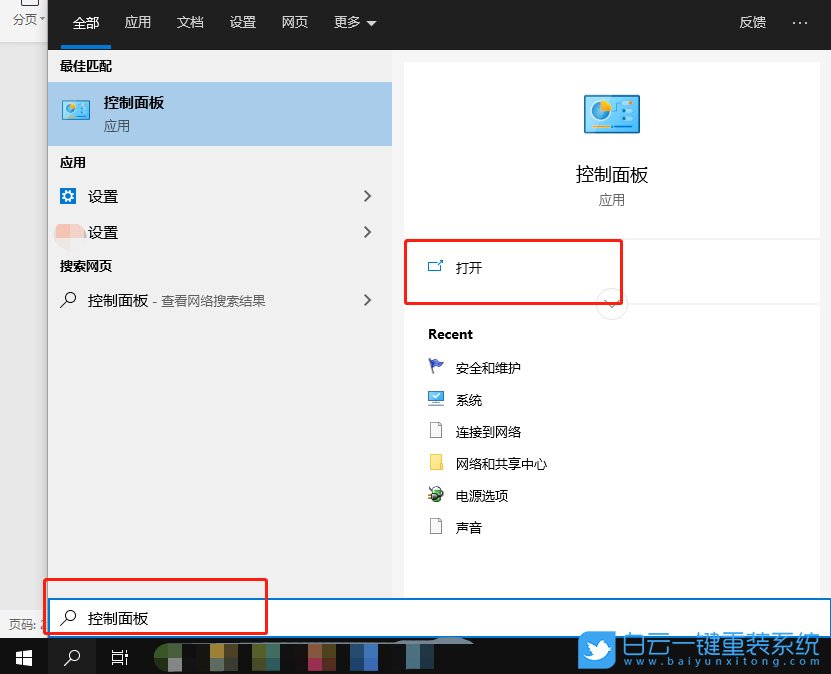
Task: Switch to the 文档 tab
Action: pos(190,21)
